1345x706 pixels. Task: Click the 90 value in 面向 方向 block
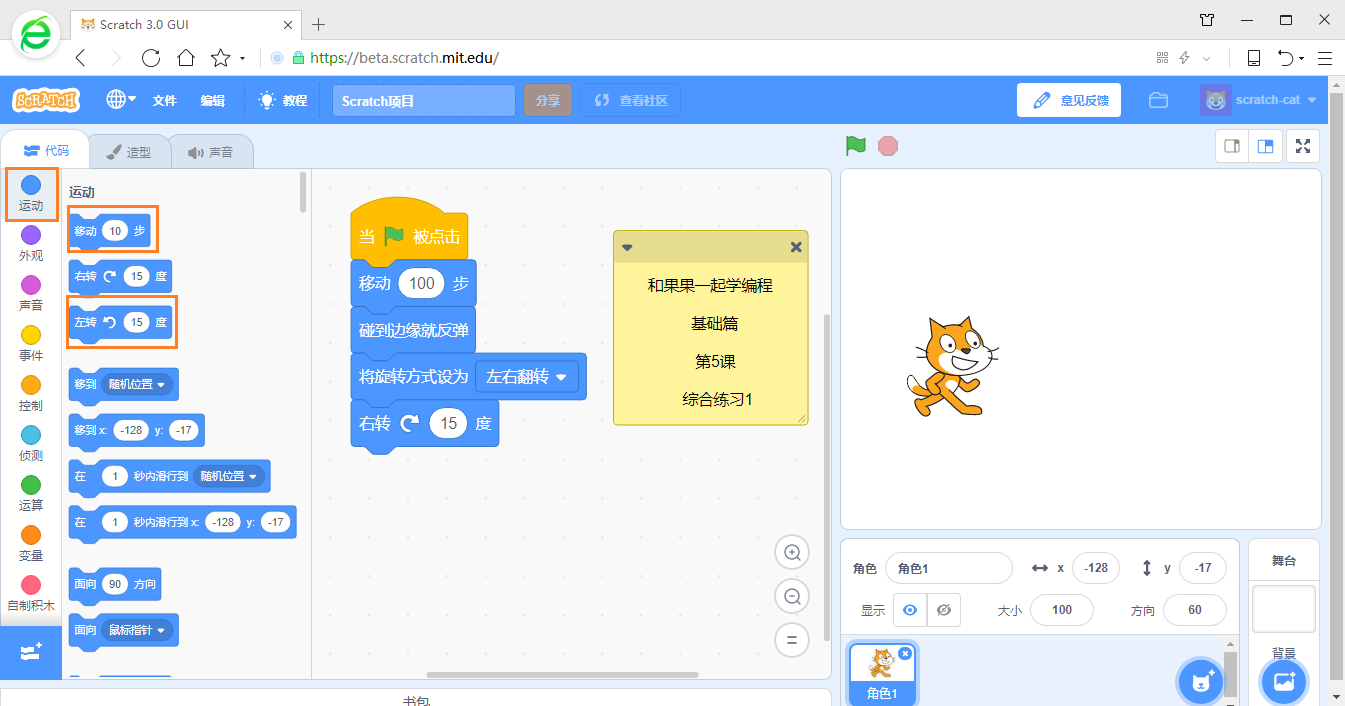click(x=115, y=584)
